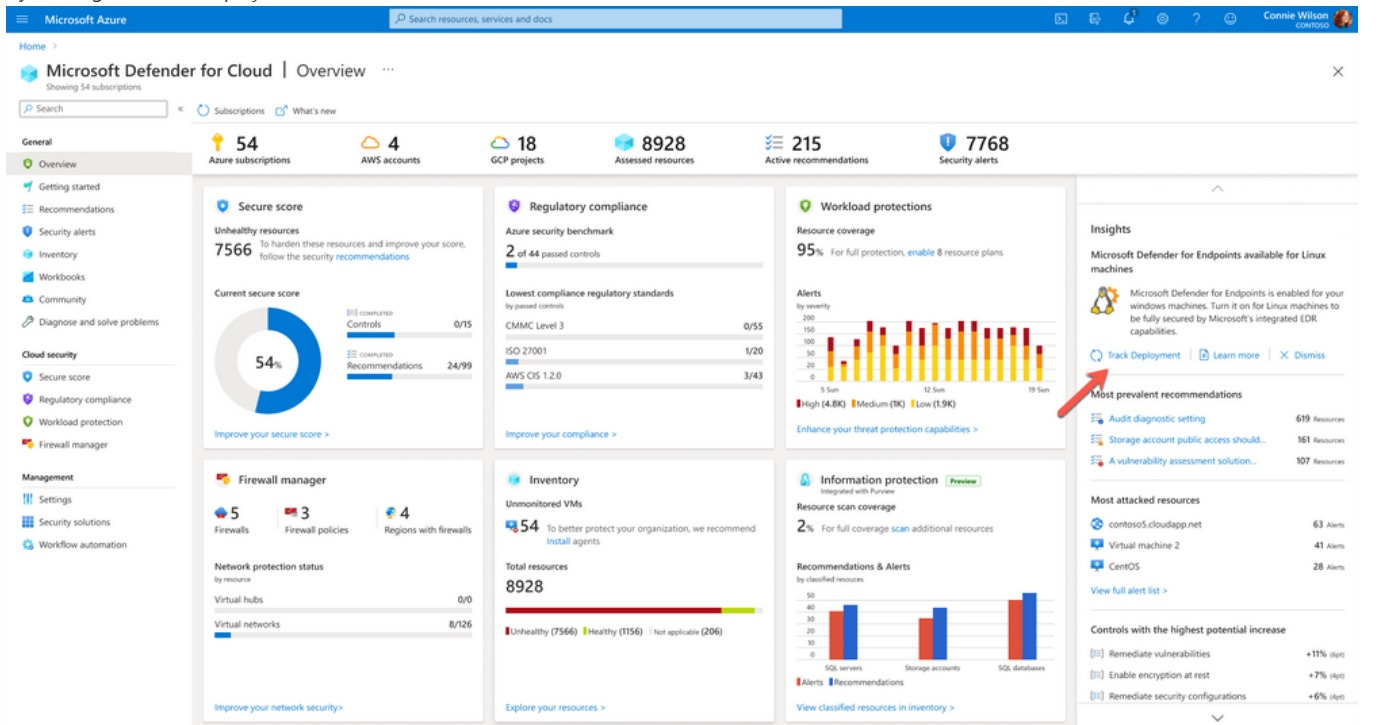Click View full alert list link

point(1129,590)
